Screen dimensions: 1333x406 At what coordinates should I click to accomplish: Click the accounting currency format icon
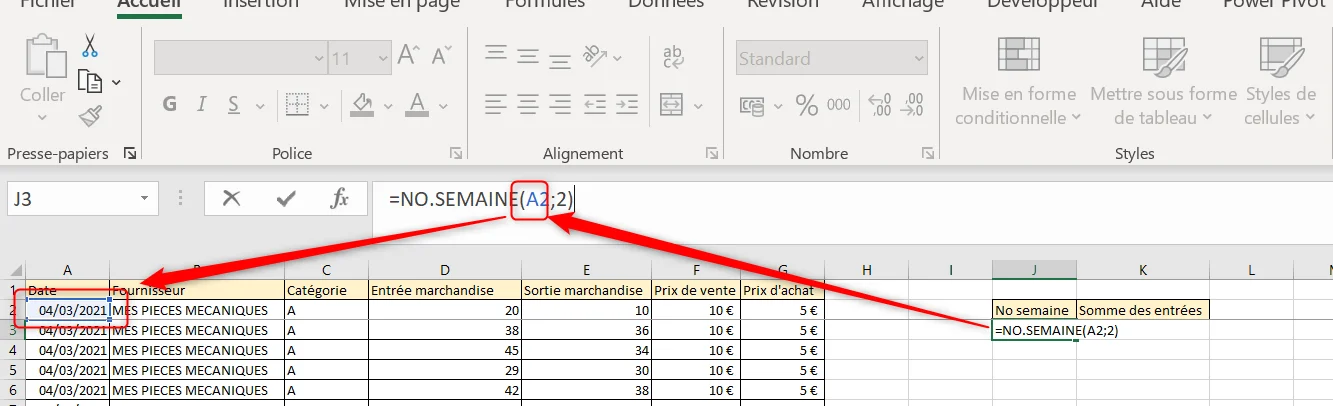(752, 104)
